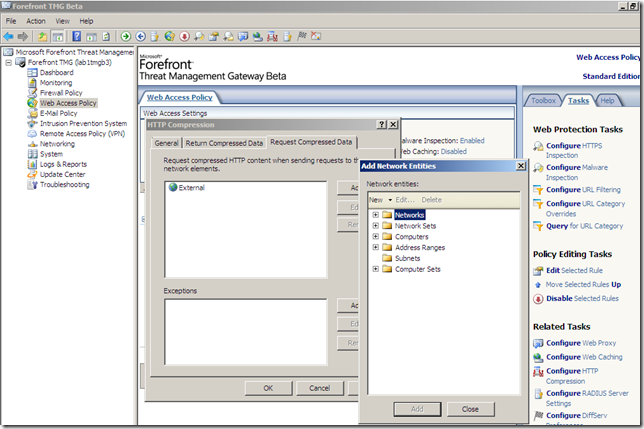Open the New dropdown in Add Network Entities
The image size is (644, 429).
(380, 200)
